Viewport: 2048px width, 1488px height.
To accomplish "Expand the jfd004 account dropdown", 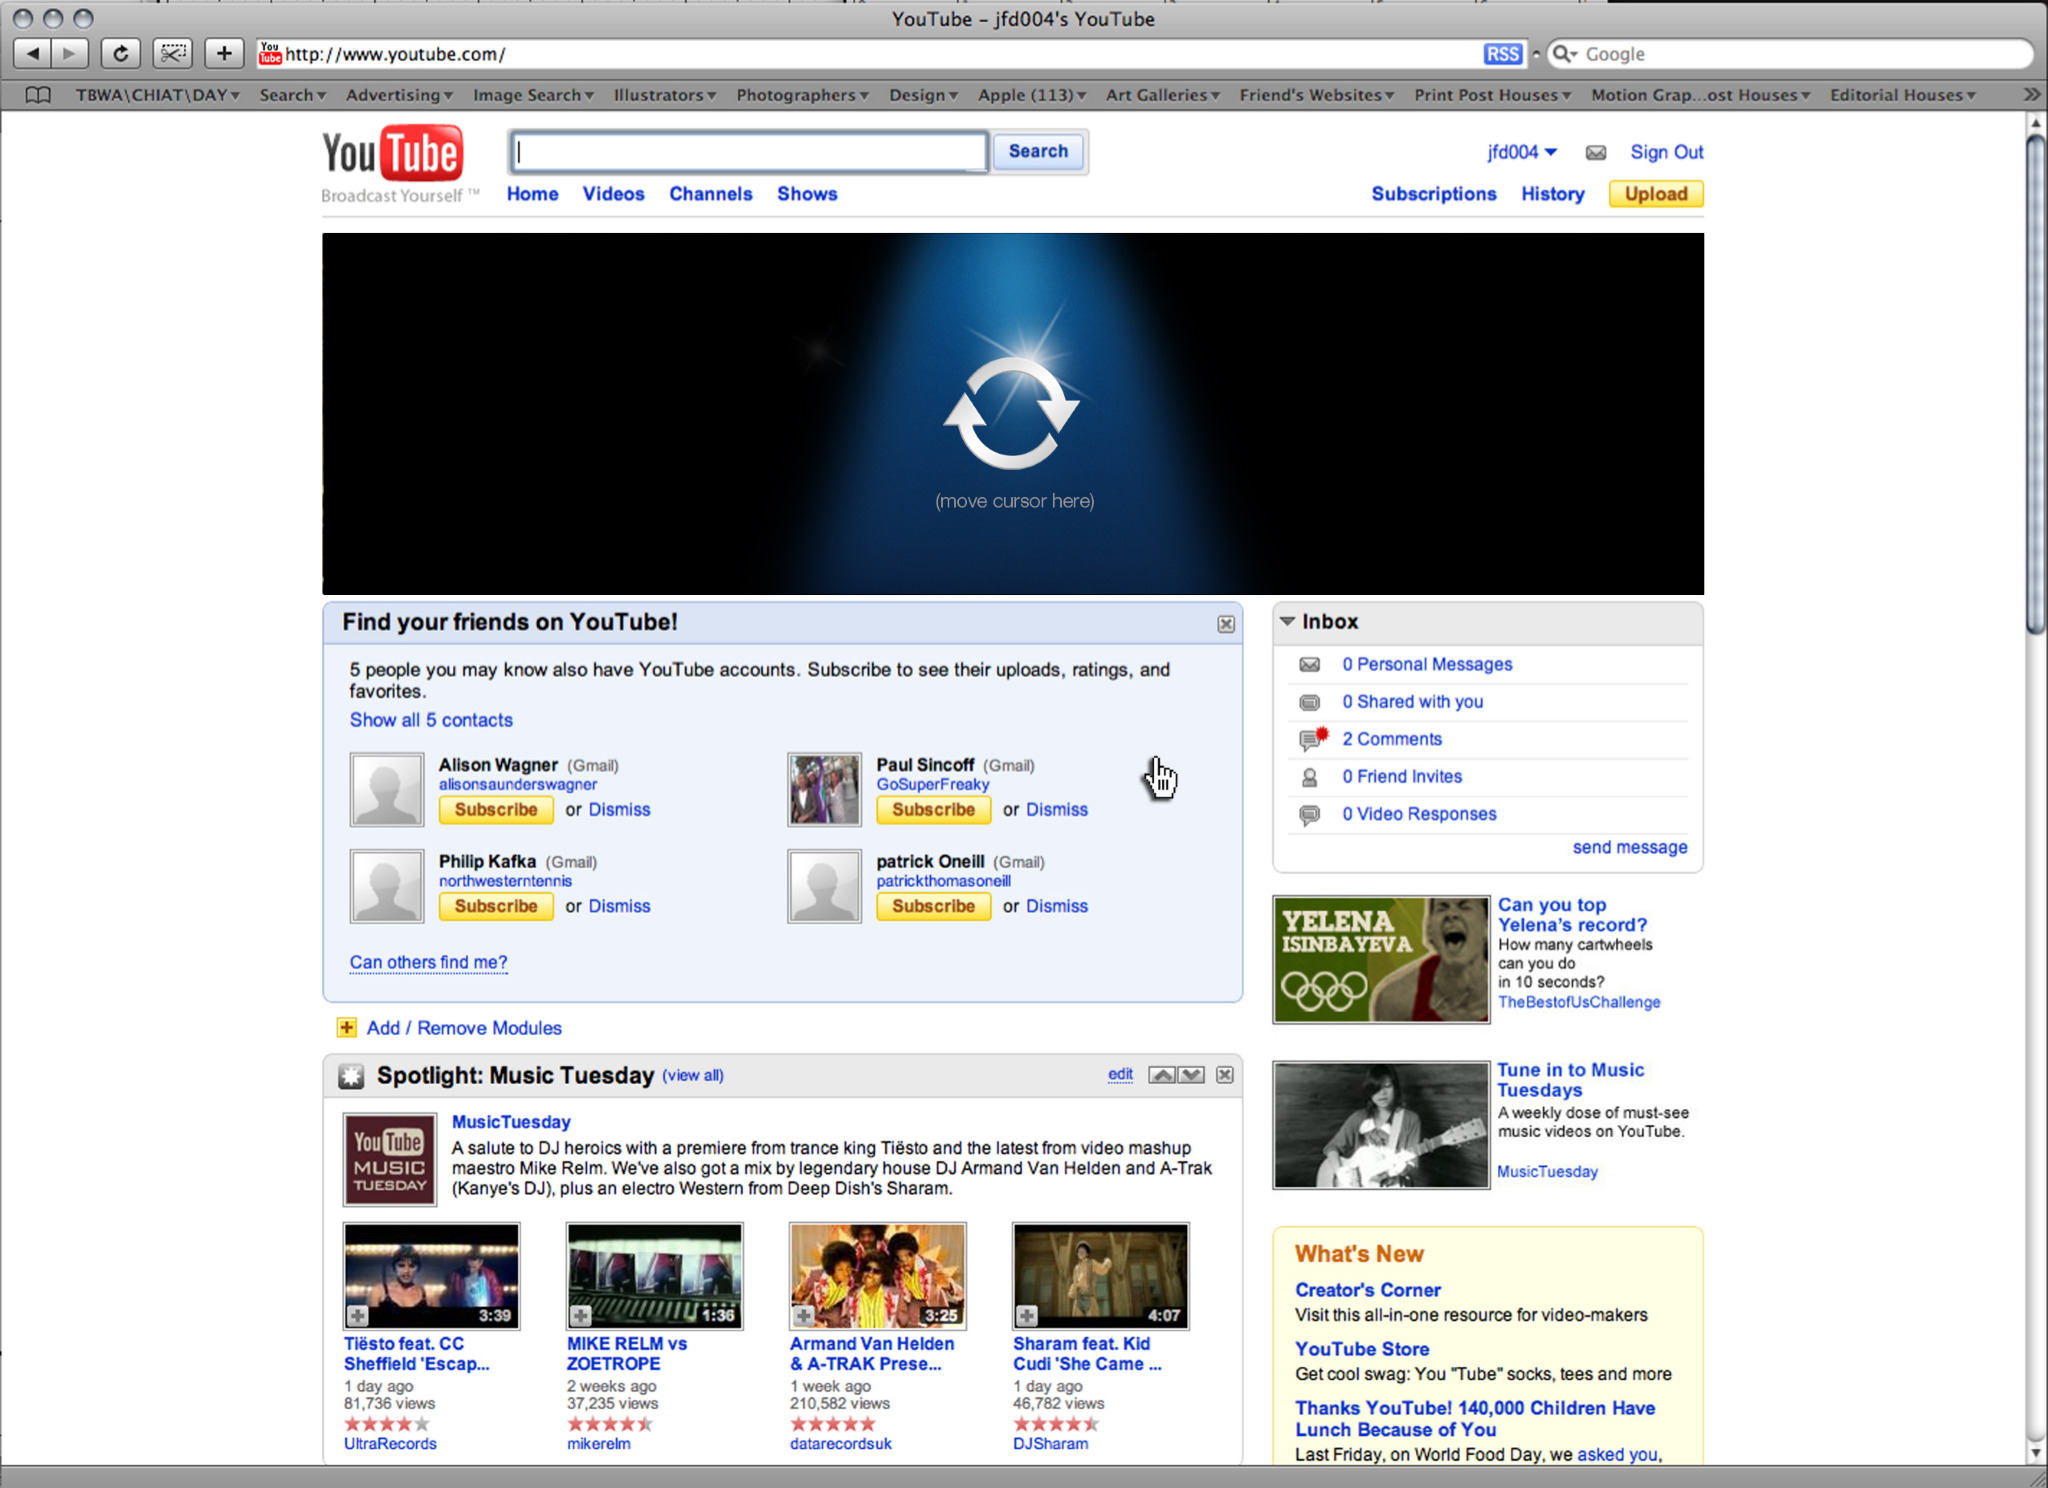I will coord(1551,152).
